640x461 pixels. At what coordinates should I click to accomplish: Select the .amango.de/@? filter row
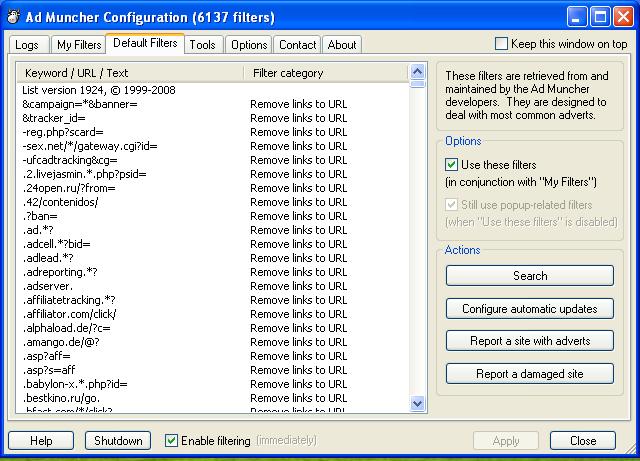click(212, 342)
